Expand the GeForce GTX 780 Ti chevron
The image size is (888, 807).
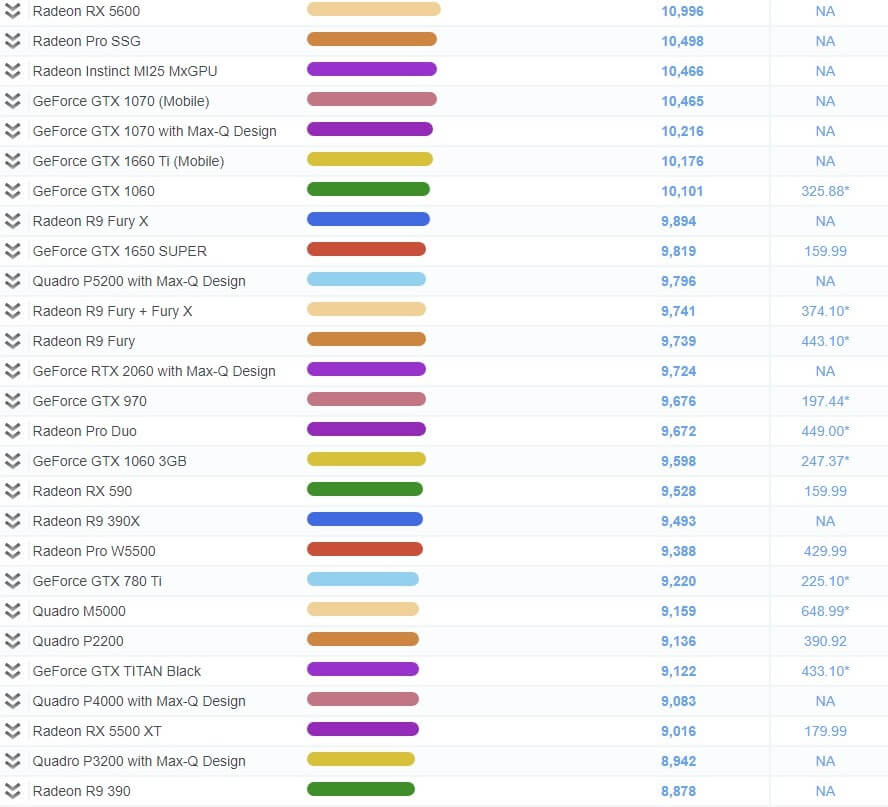coord(12,581)
